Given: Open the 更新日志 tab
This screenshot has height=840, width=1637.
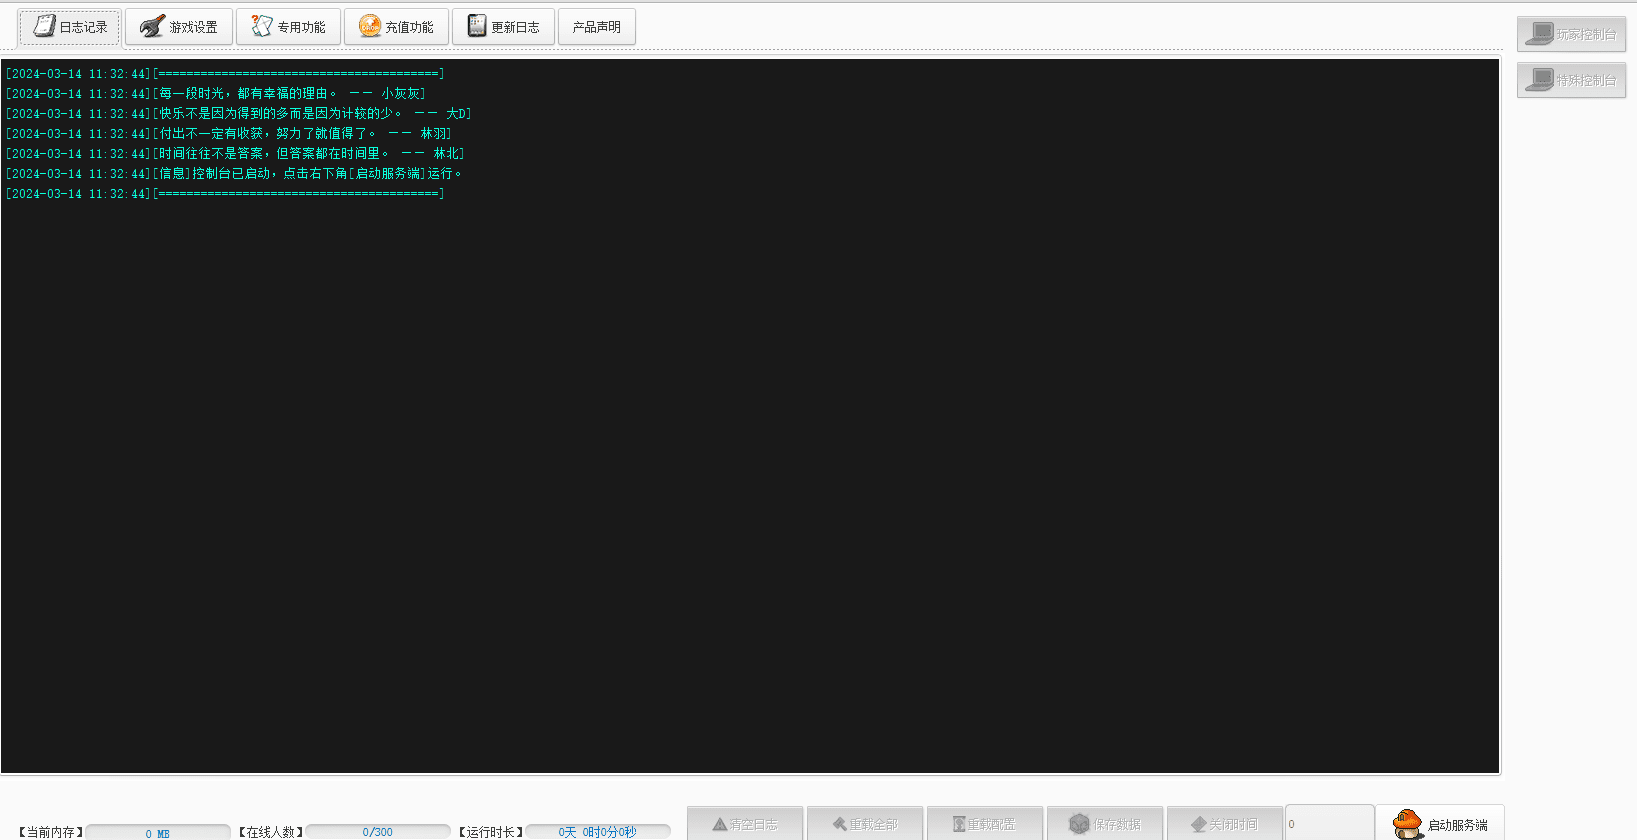Looking at the screenshot, I should coord(503,27).
